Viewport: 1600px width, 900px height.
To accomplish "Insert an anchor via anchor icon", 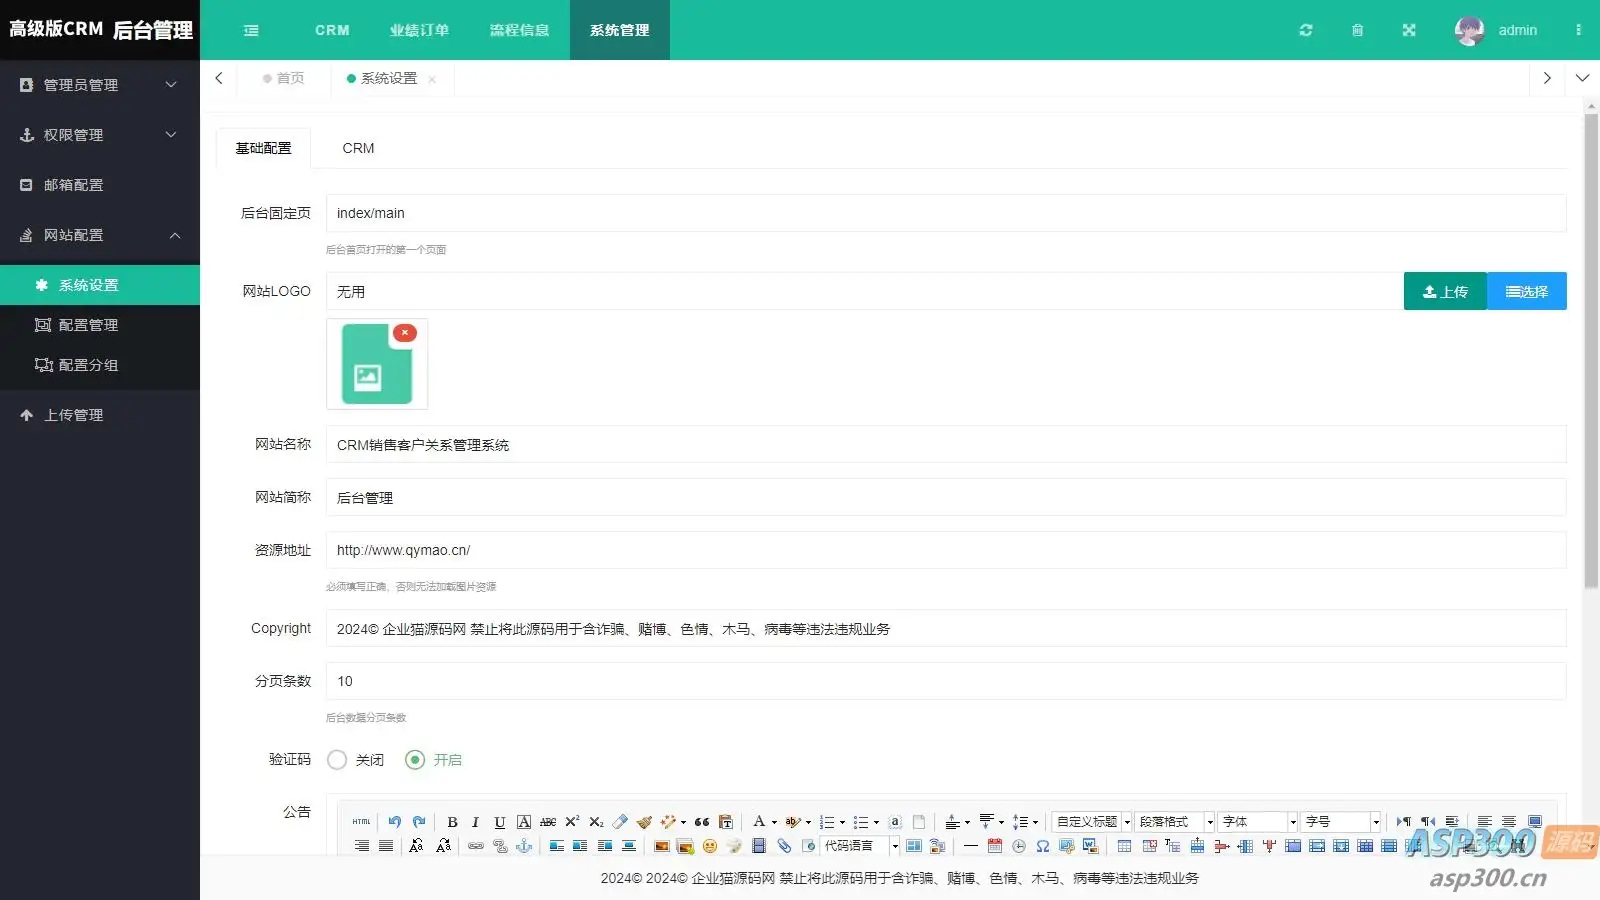I will coord(524,846).
